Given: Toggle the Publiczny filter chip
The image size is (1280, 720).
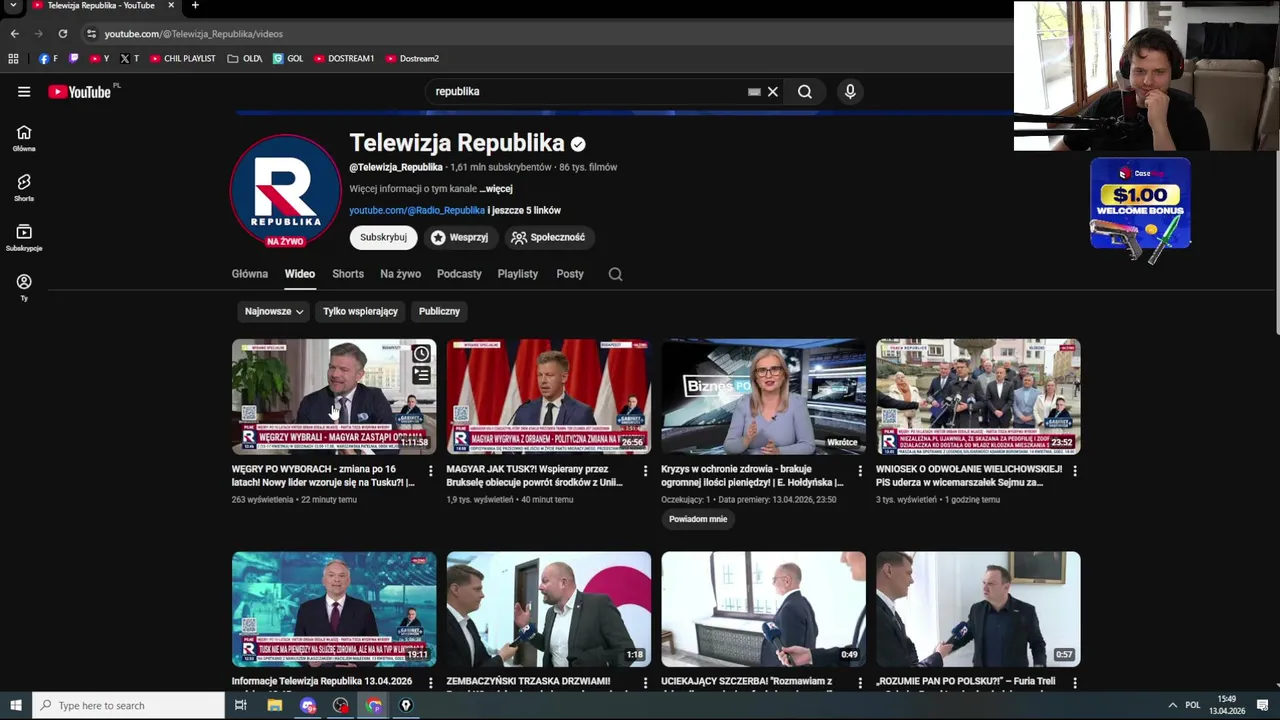Looking at the screenshot, I should click(439, 312).
